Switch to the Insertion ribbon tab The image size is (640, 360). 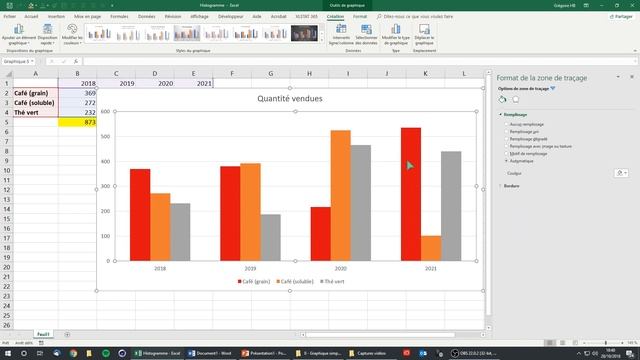pos(56,16)
